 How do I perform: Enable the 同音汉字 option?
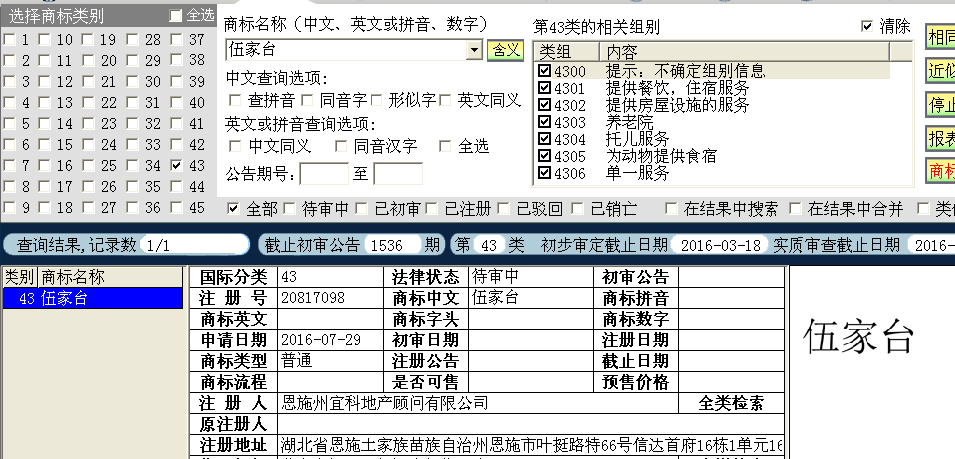tap(340, 146)
